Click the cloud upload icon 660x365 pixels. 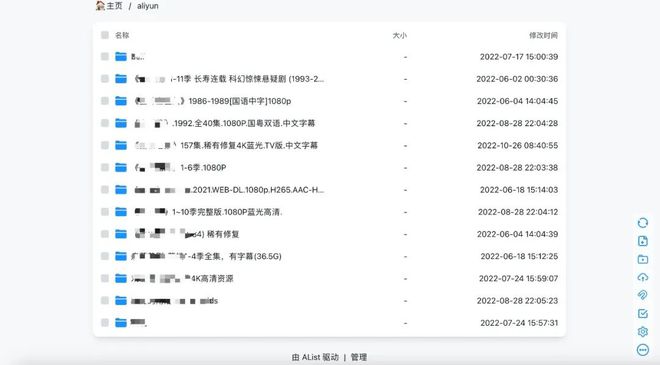click(x=643, y=277)
